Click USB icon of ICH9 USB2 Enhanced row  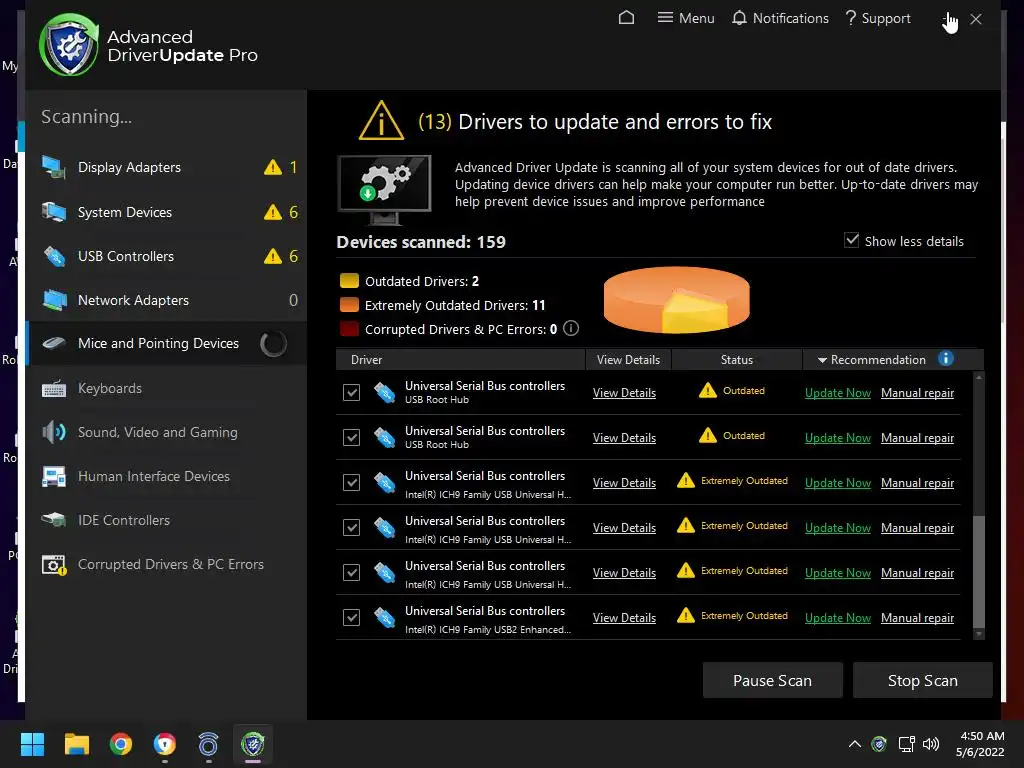pos(385,618)
